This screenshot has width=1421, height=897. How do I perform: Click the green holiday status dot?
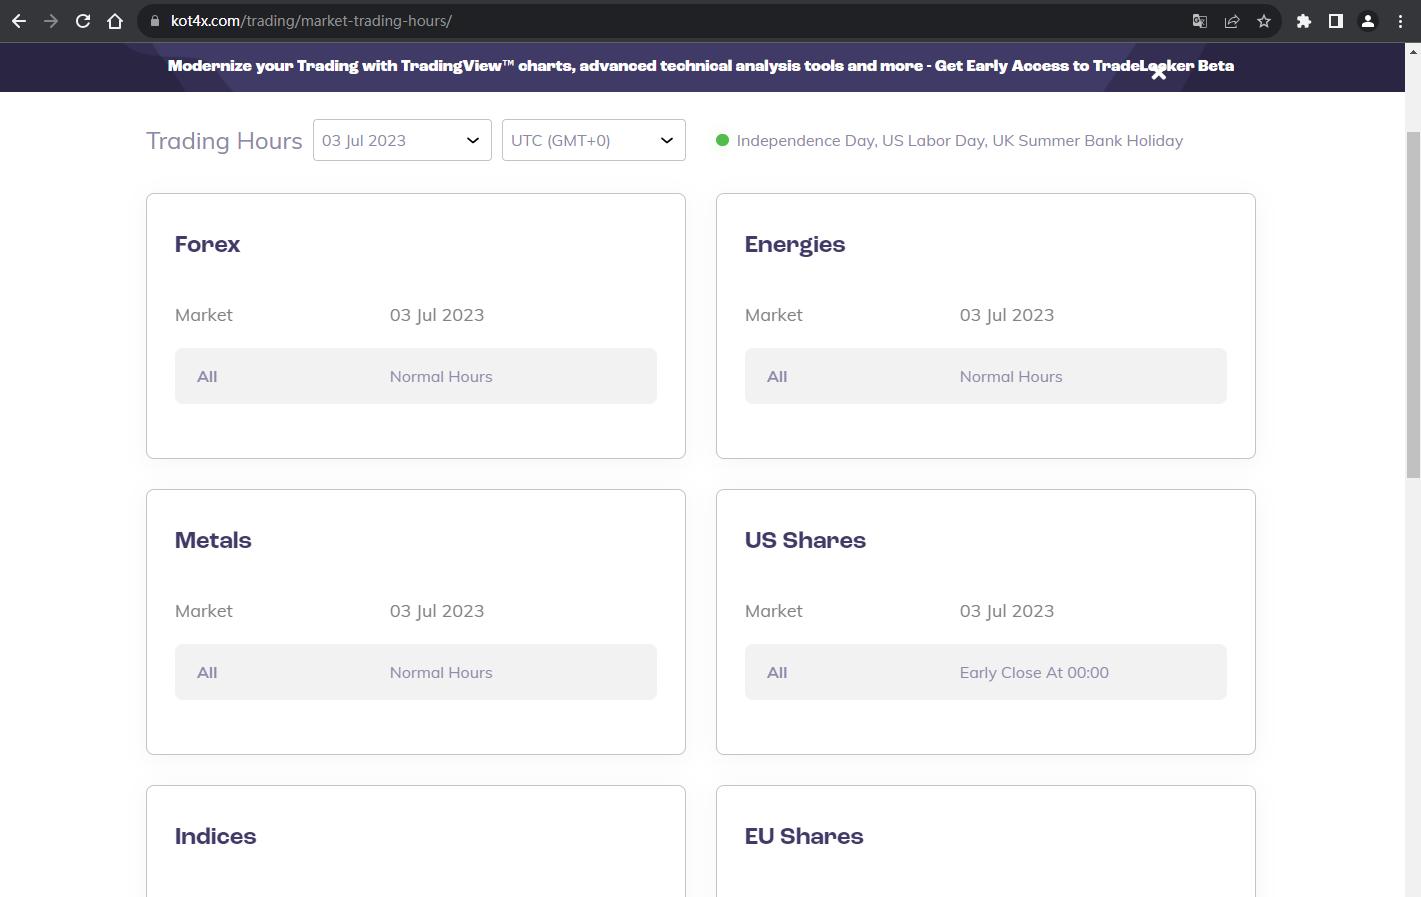[722, 140]
